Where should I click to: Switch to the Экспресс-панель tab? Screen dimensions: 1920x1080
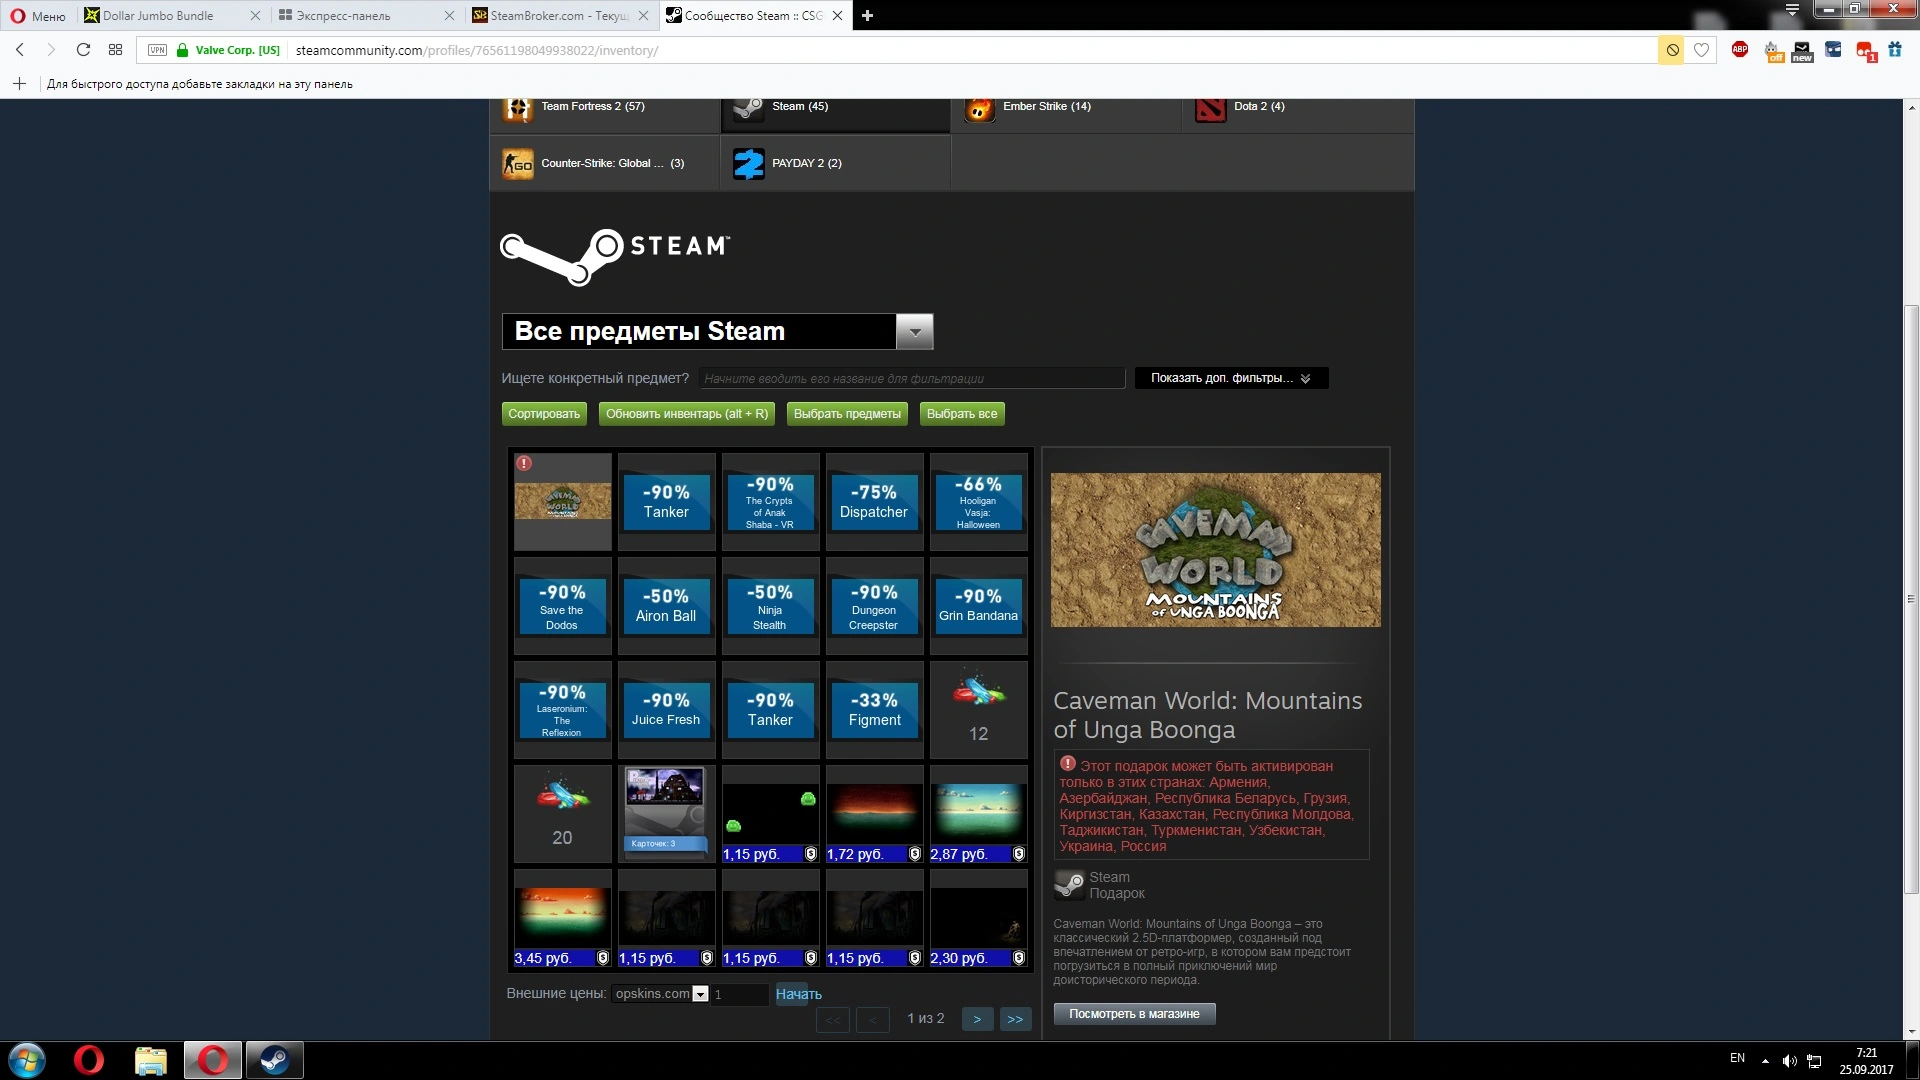[x=365, y=16]
